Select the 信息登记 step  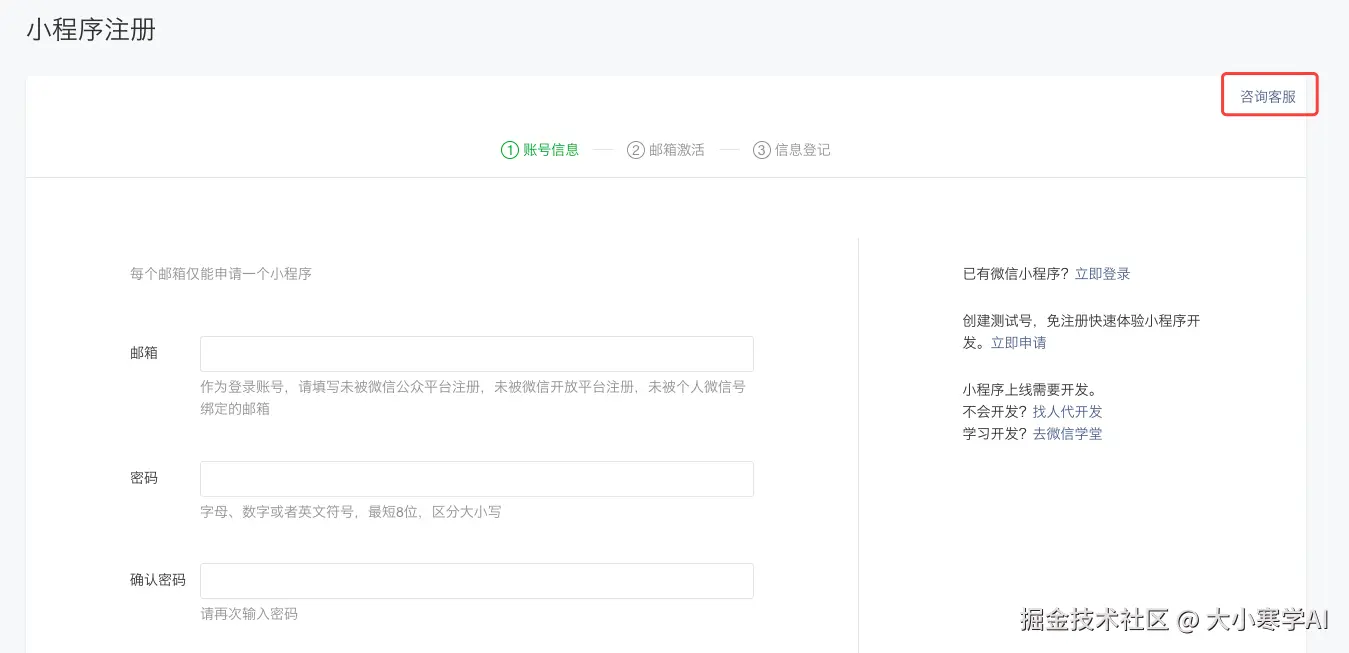click(792, 150)
